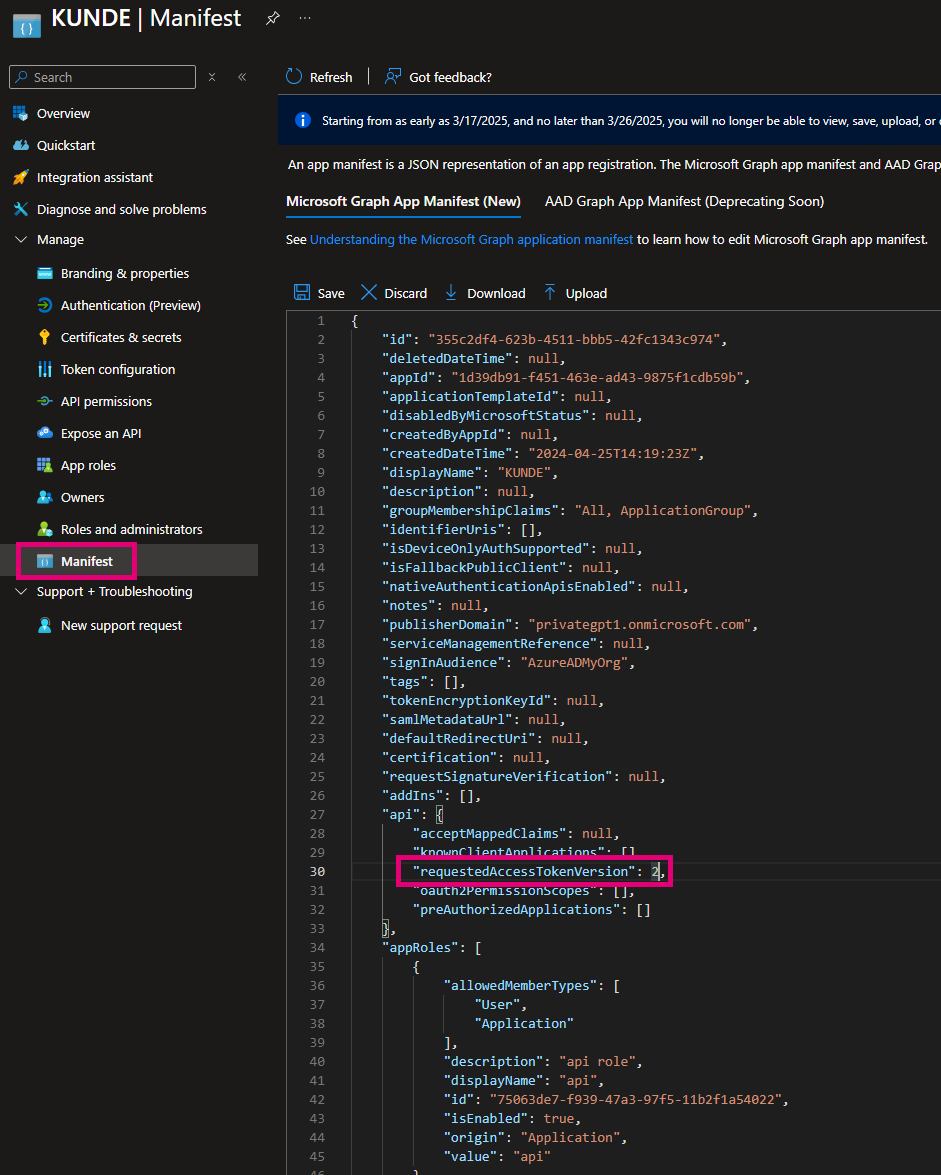The width and height of the screenshot is (941, 1175).
Task: Open Certificates & secrets in the sidebar
Action: click(x=121, y=337)
